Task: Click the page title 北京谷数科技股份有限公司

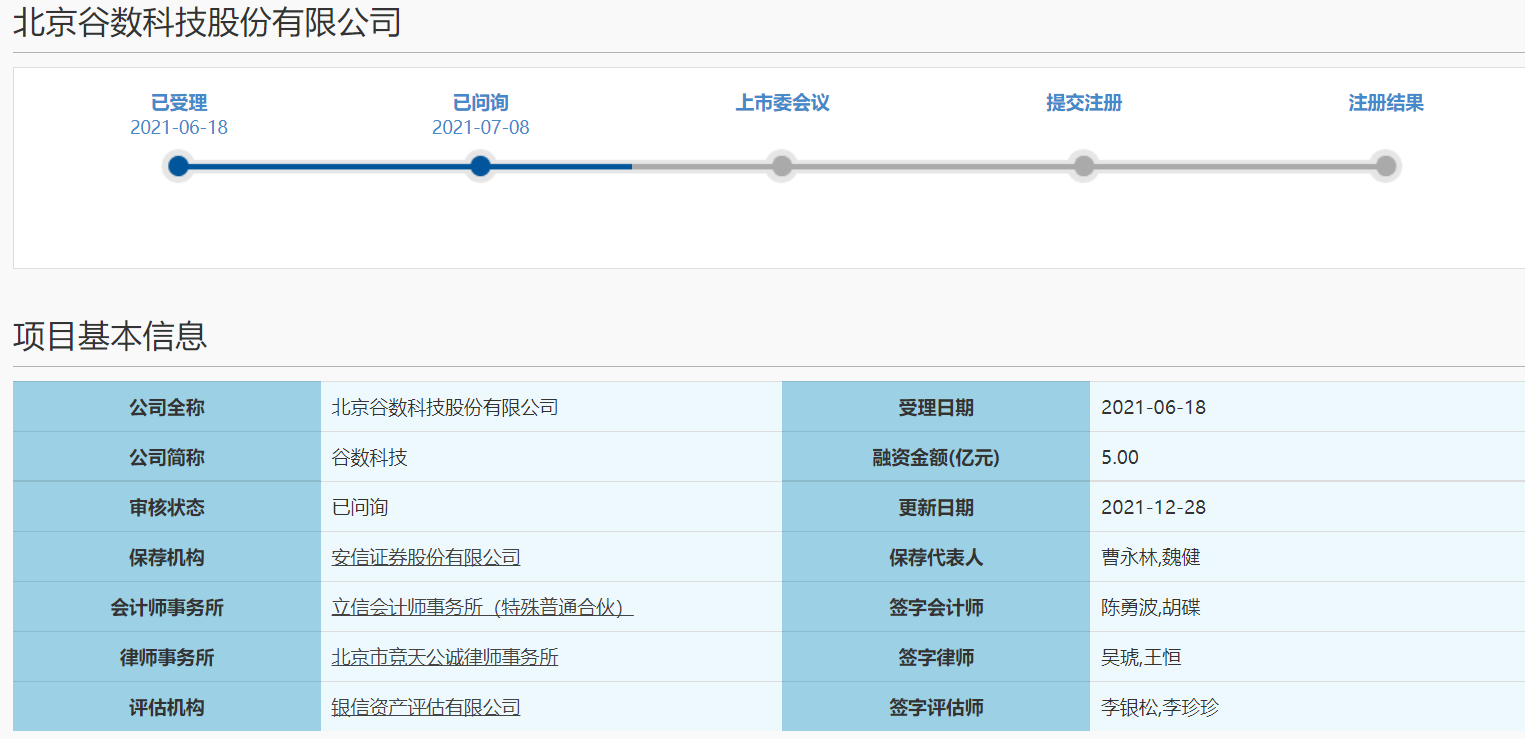Action: tap(207, 22)
